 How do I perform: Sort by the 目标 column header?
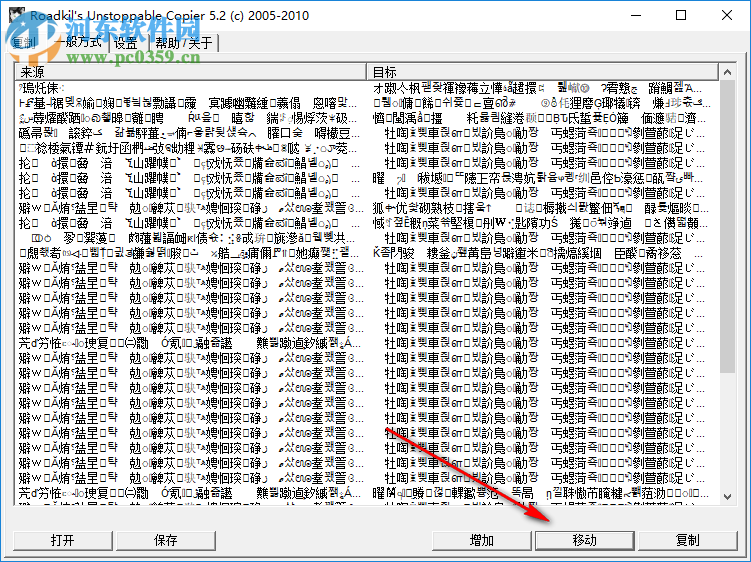[x=543, y=72]
